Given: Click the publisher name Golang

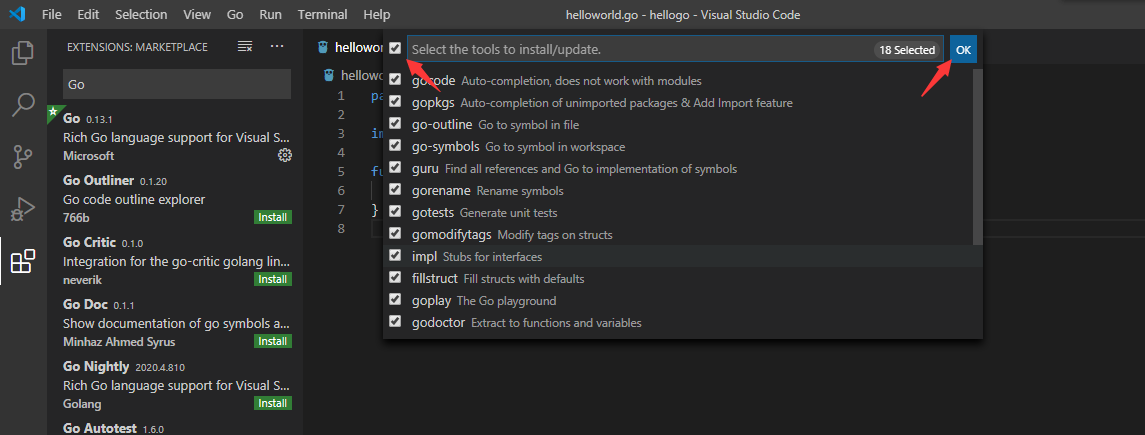Looking at the screenshot, I should pyautogui.click(x=83, y=404).
